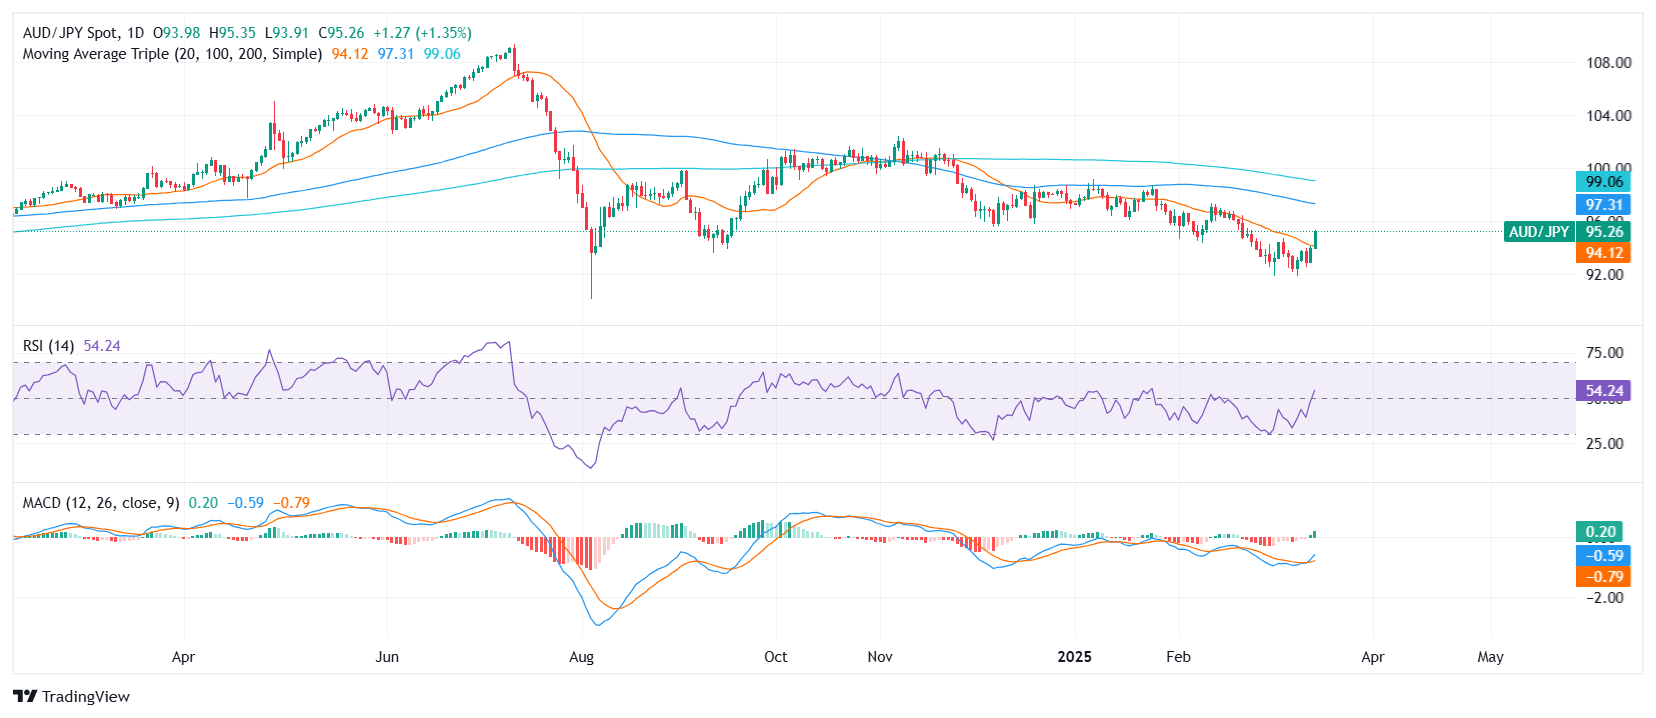Click the orange -0.79 signal label
This screenshot has width=1656, height=718.
pyautogui.click(x=1603, y=577)
